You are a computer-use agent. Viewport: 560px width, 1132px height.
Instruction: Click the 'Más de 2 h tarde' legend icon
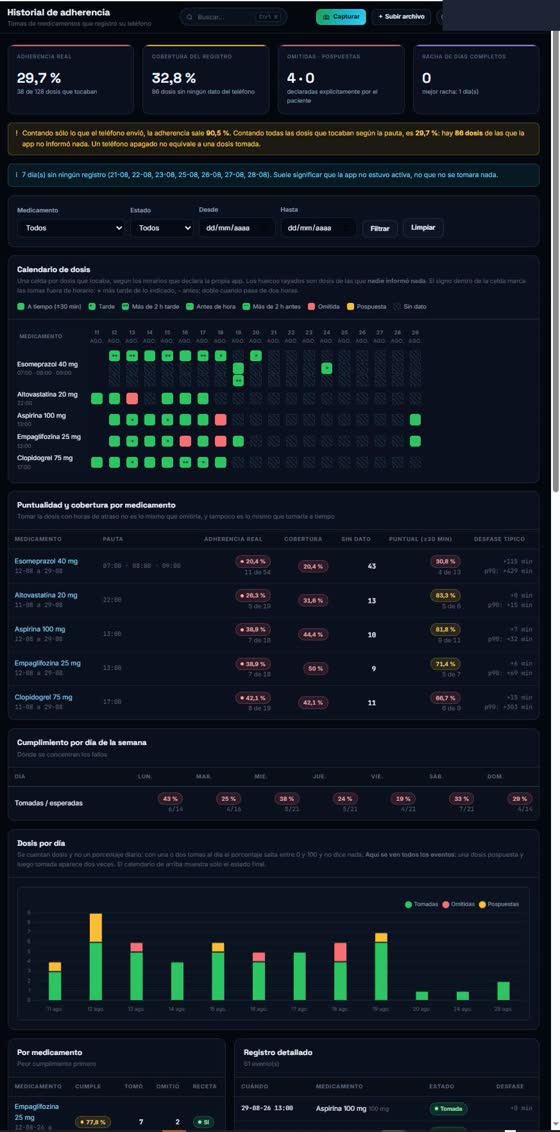tap(126, 307)
